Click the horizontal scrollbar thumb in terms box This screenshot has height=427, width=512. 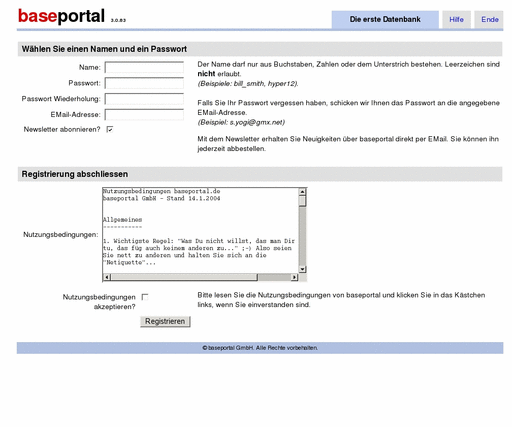(184, 277)
